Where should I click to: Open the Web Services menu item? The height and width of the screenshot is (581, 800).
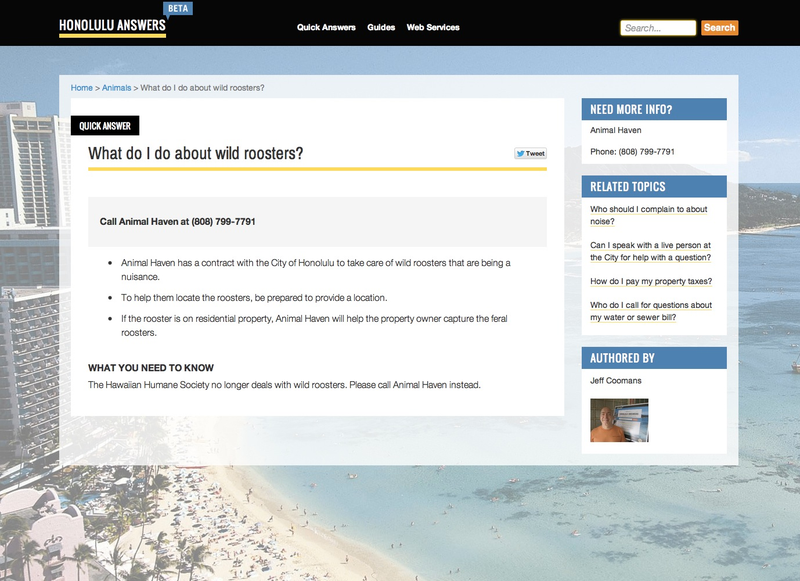(433, 28)
